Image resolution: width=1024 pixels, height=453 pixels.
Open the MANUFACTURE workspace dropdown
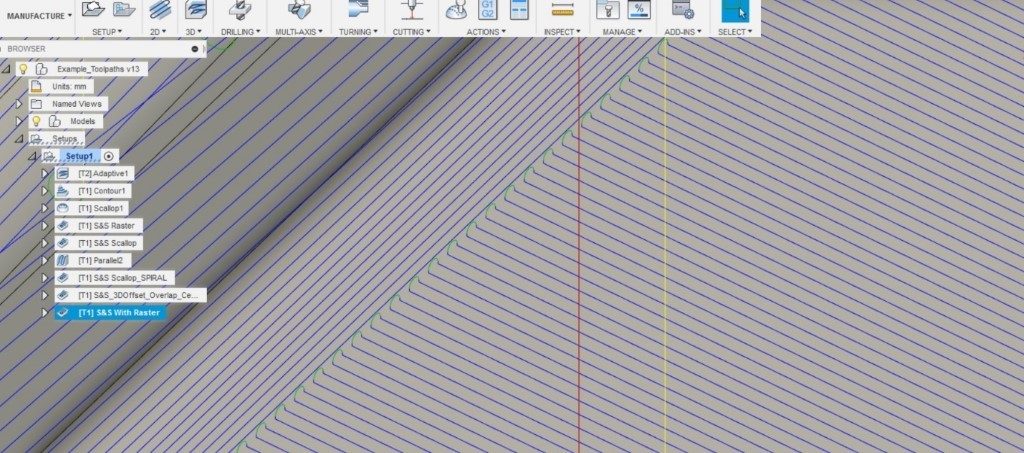pyautogui.click(x=39, y=16)
